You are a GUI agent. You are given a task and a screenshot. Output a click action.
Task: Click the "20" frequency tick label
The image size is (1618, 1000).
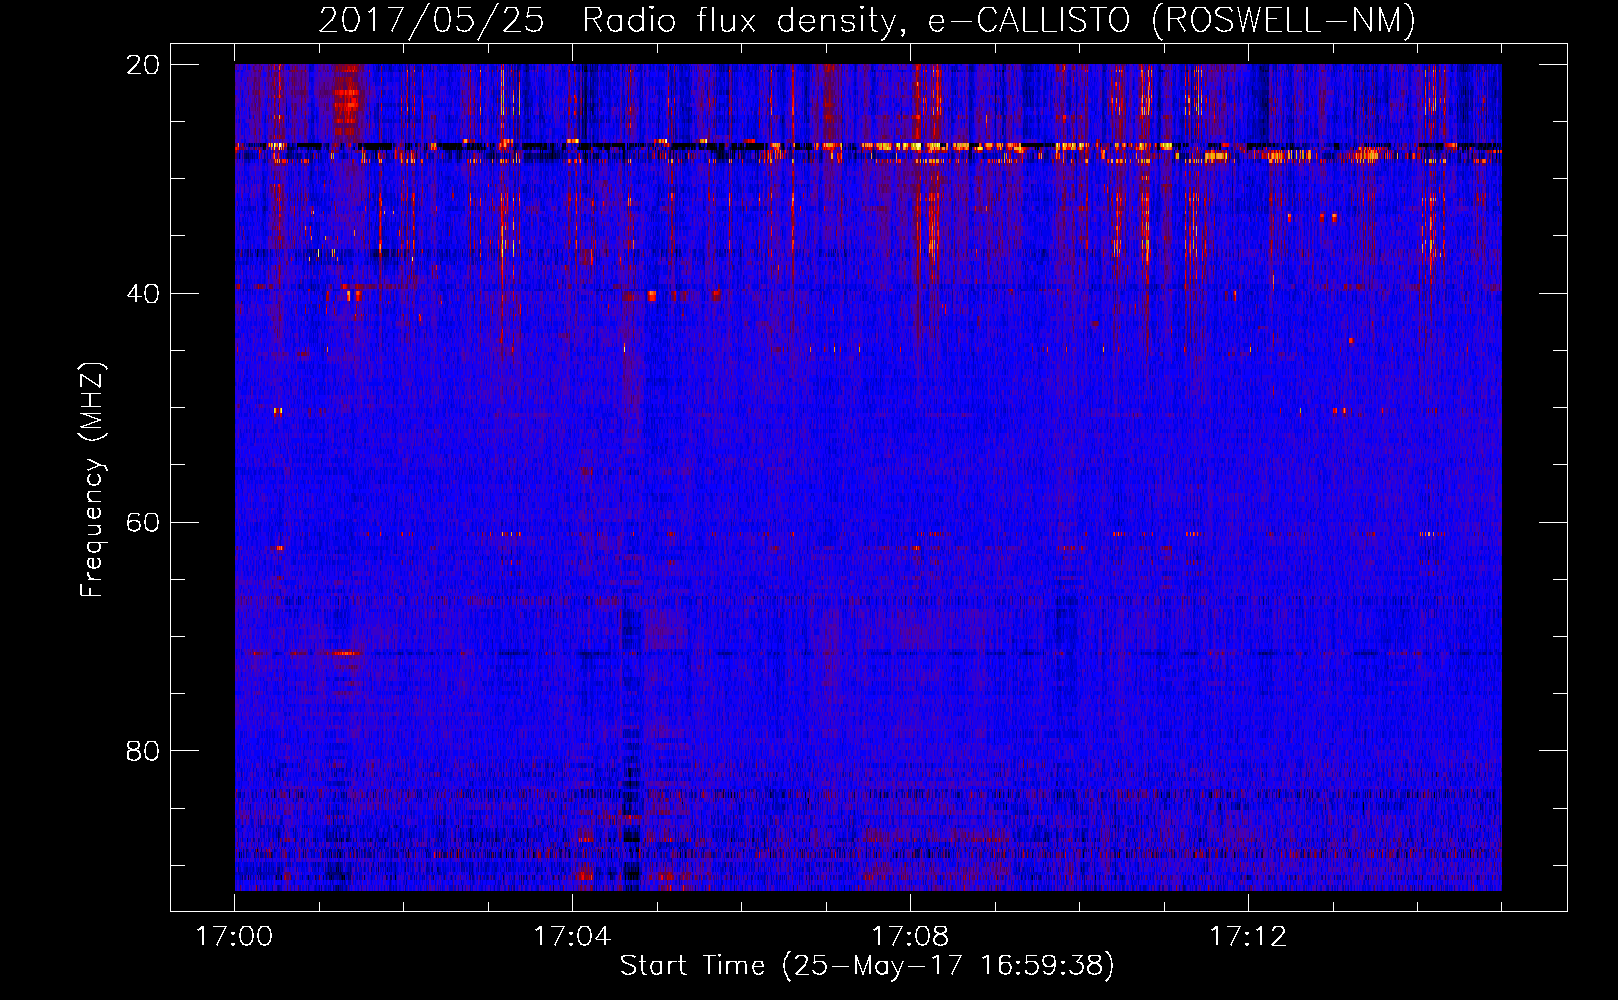[143, 65]
